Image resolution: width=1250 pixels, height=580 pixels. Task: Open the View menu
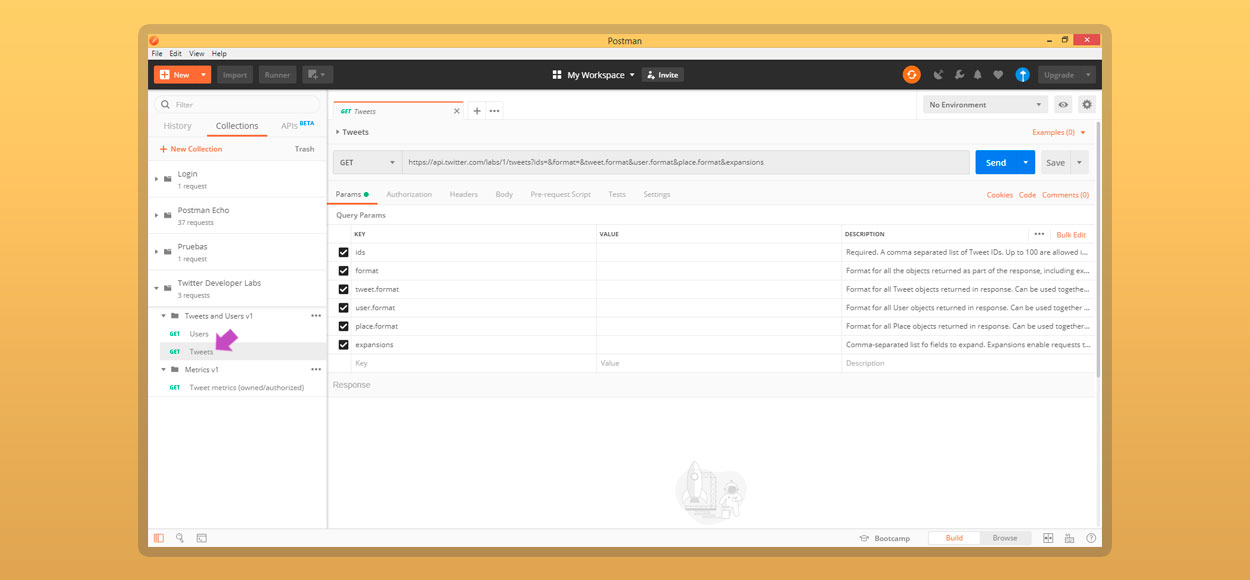[197, 53]
